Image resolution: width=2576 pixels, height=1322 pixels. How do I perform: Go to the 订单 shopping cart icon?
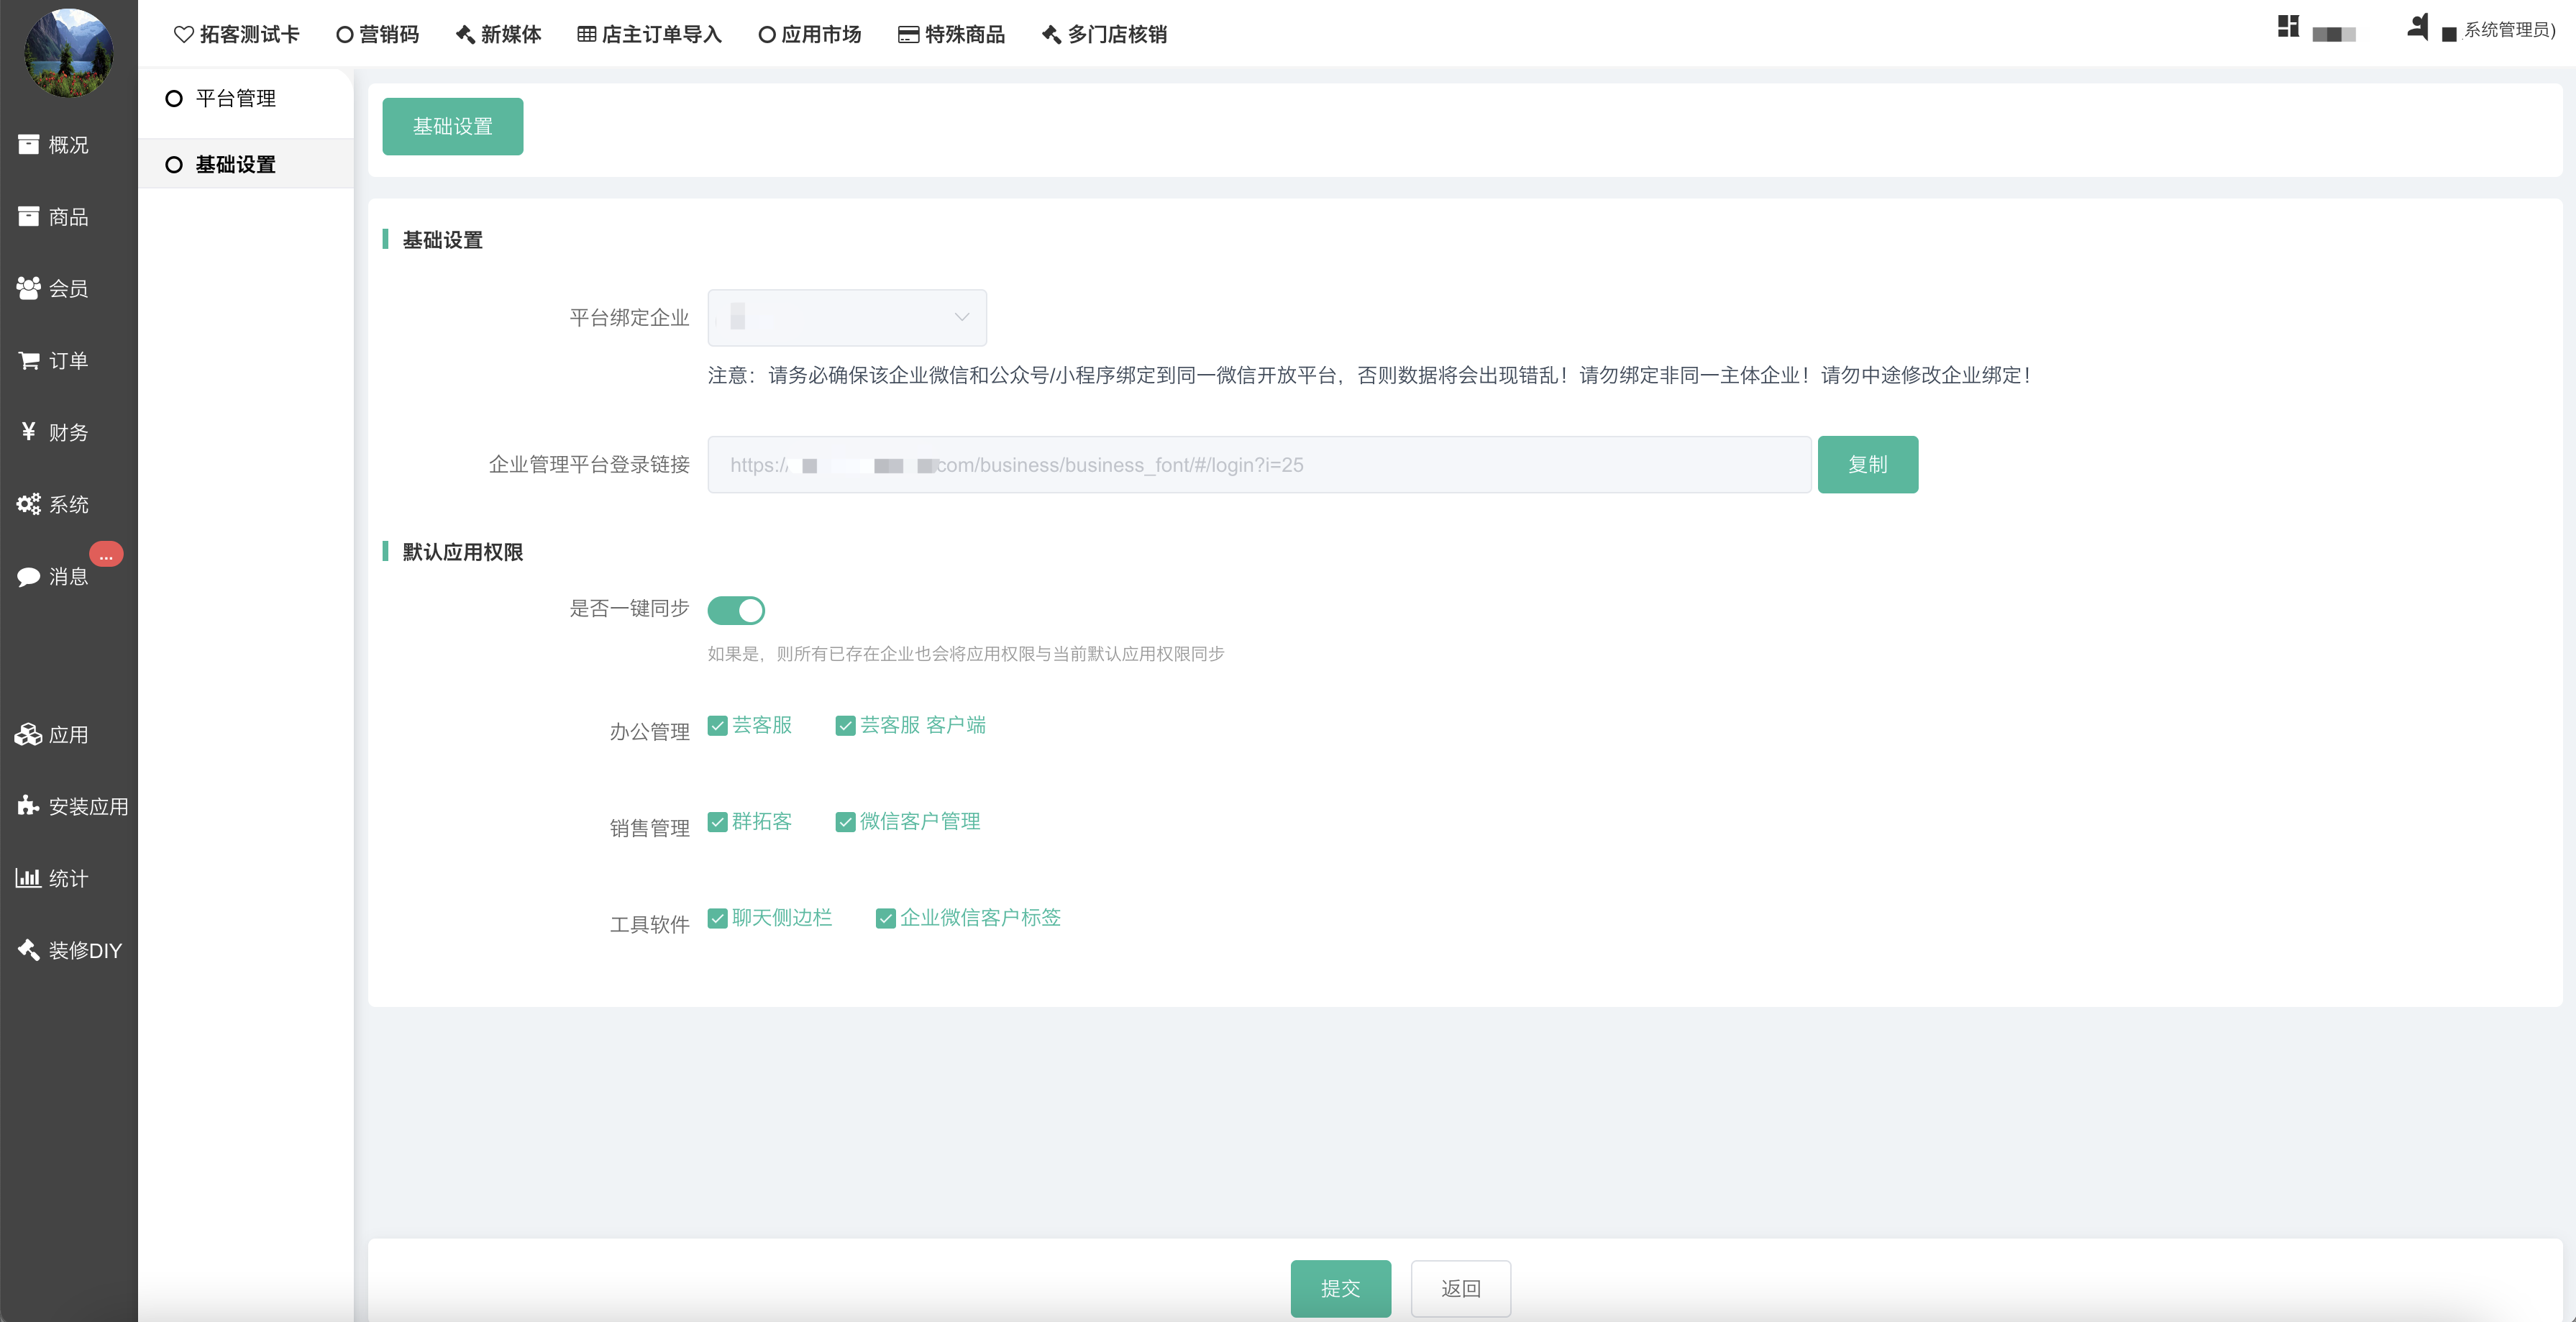(x=28, y=361)
